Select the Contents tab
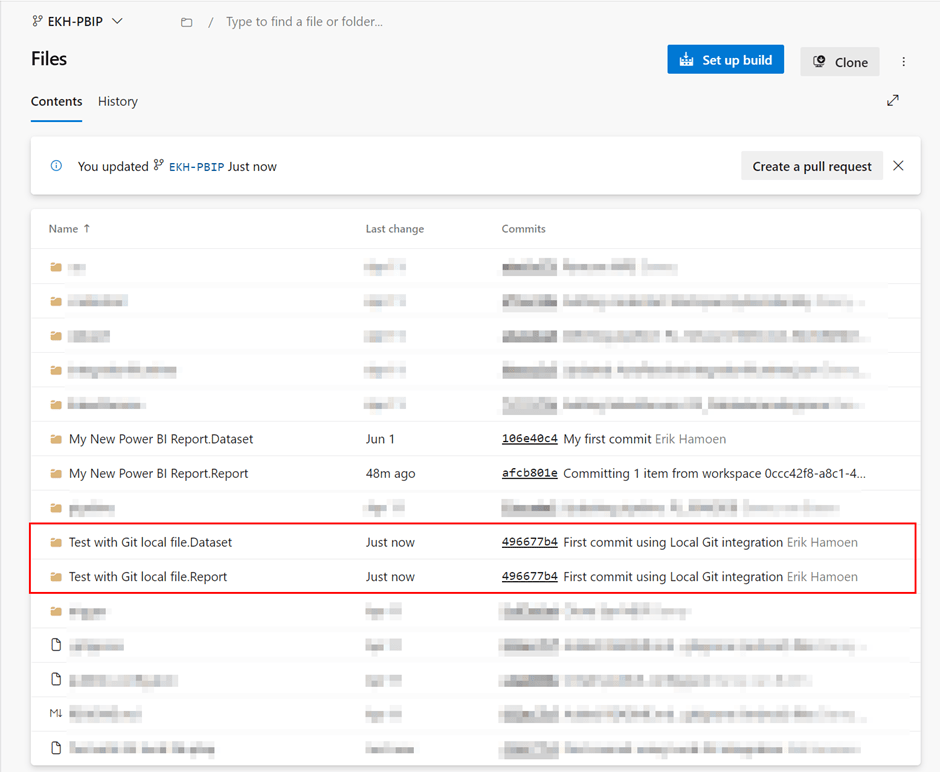This screenshot has width=940, height=772. pos(56,101)
